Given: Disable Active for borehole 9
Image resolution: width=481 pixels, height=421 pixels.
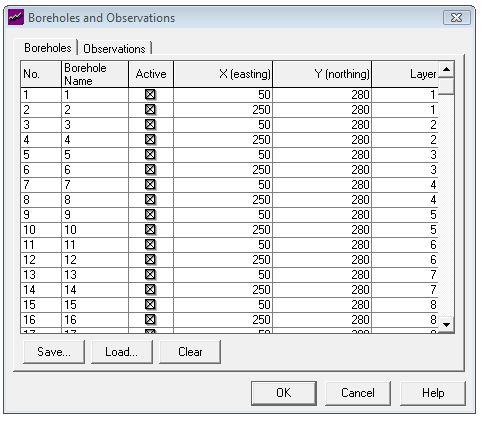Looking at the screenshot, I should tap(150, 215).
